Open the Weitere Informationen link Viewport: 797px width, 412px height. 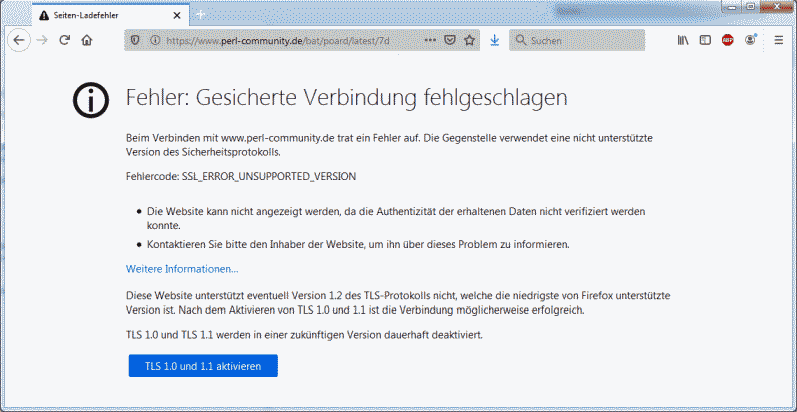pos(182,269)
